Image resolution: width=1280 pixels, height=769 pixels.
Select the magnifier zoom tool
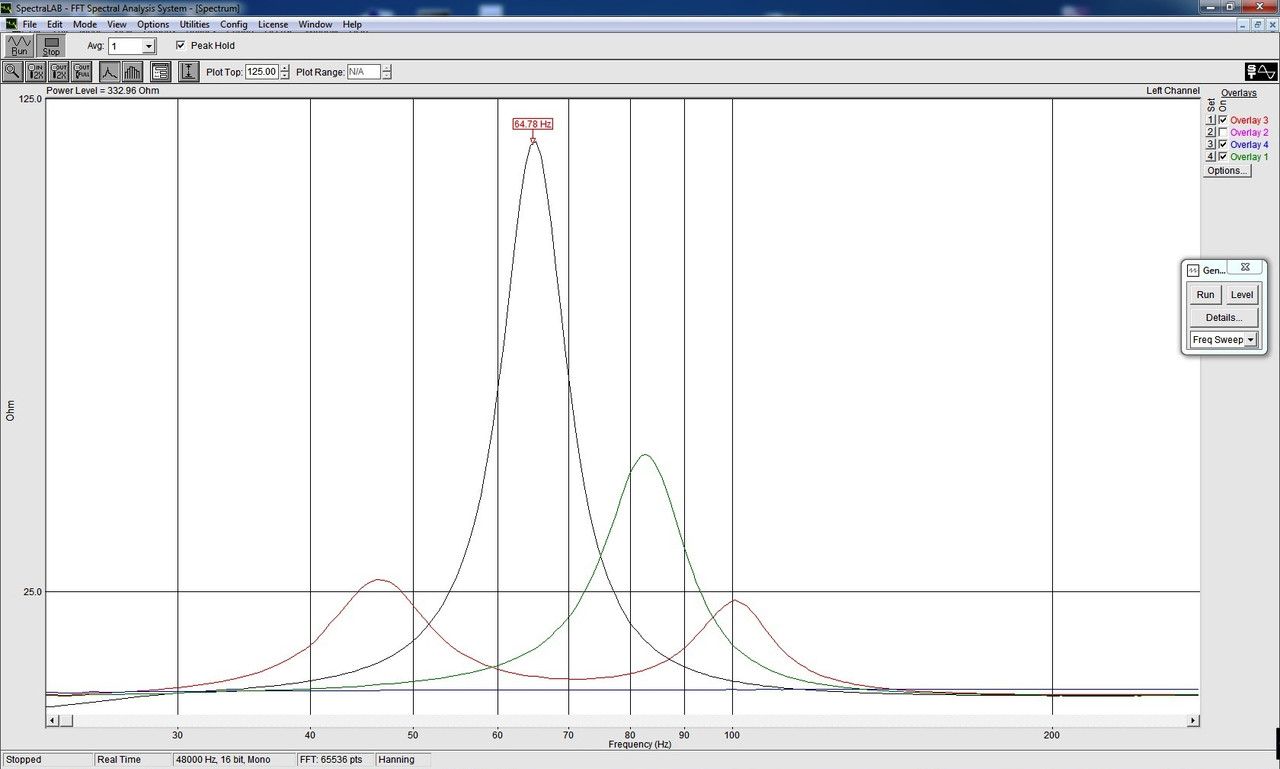click(x=13, y=71)
